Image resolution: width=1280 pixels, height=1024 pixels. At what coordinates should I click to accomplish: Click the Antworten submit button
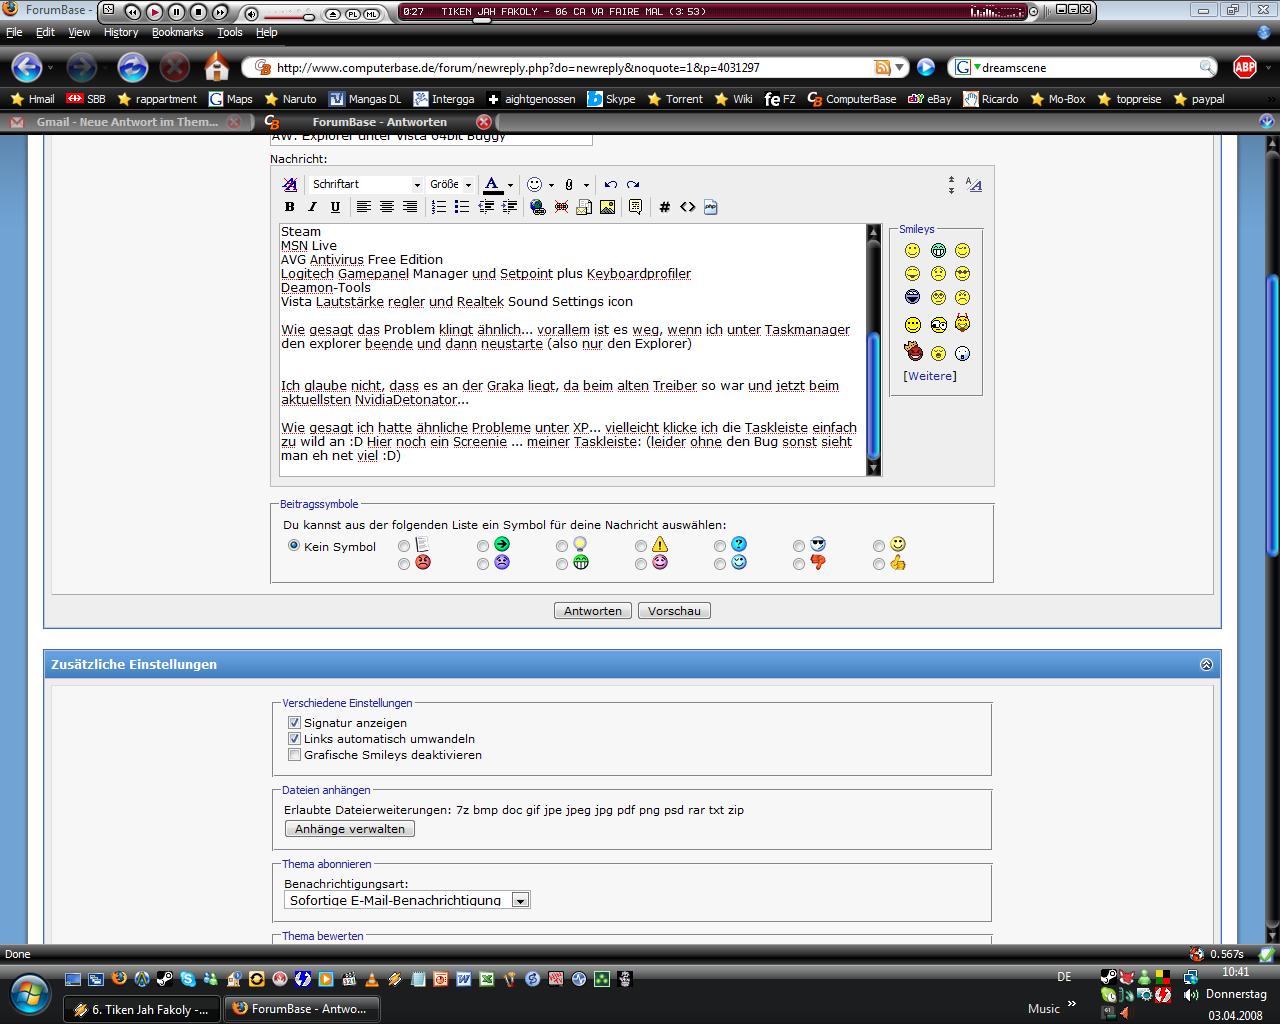click(x=593, y=610)
